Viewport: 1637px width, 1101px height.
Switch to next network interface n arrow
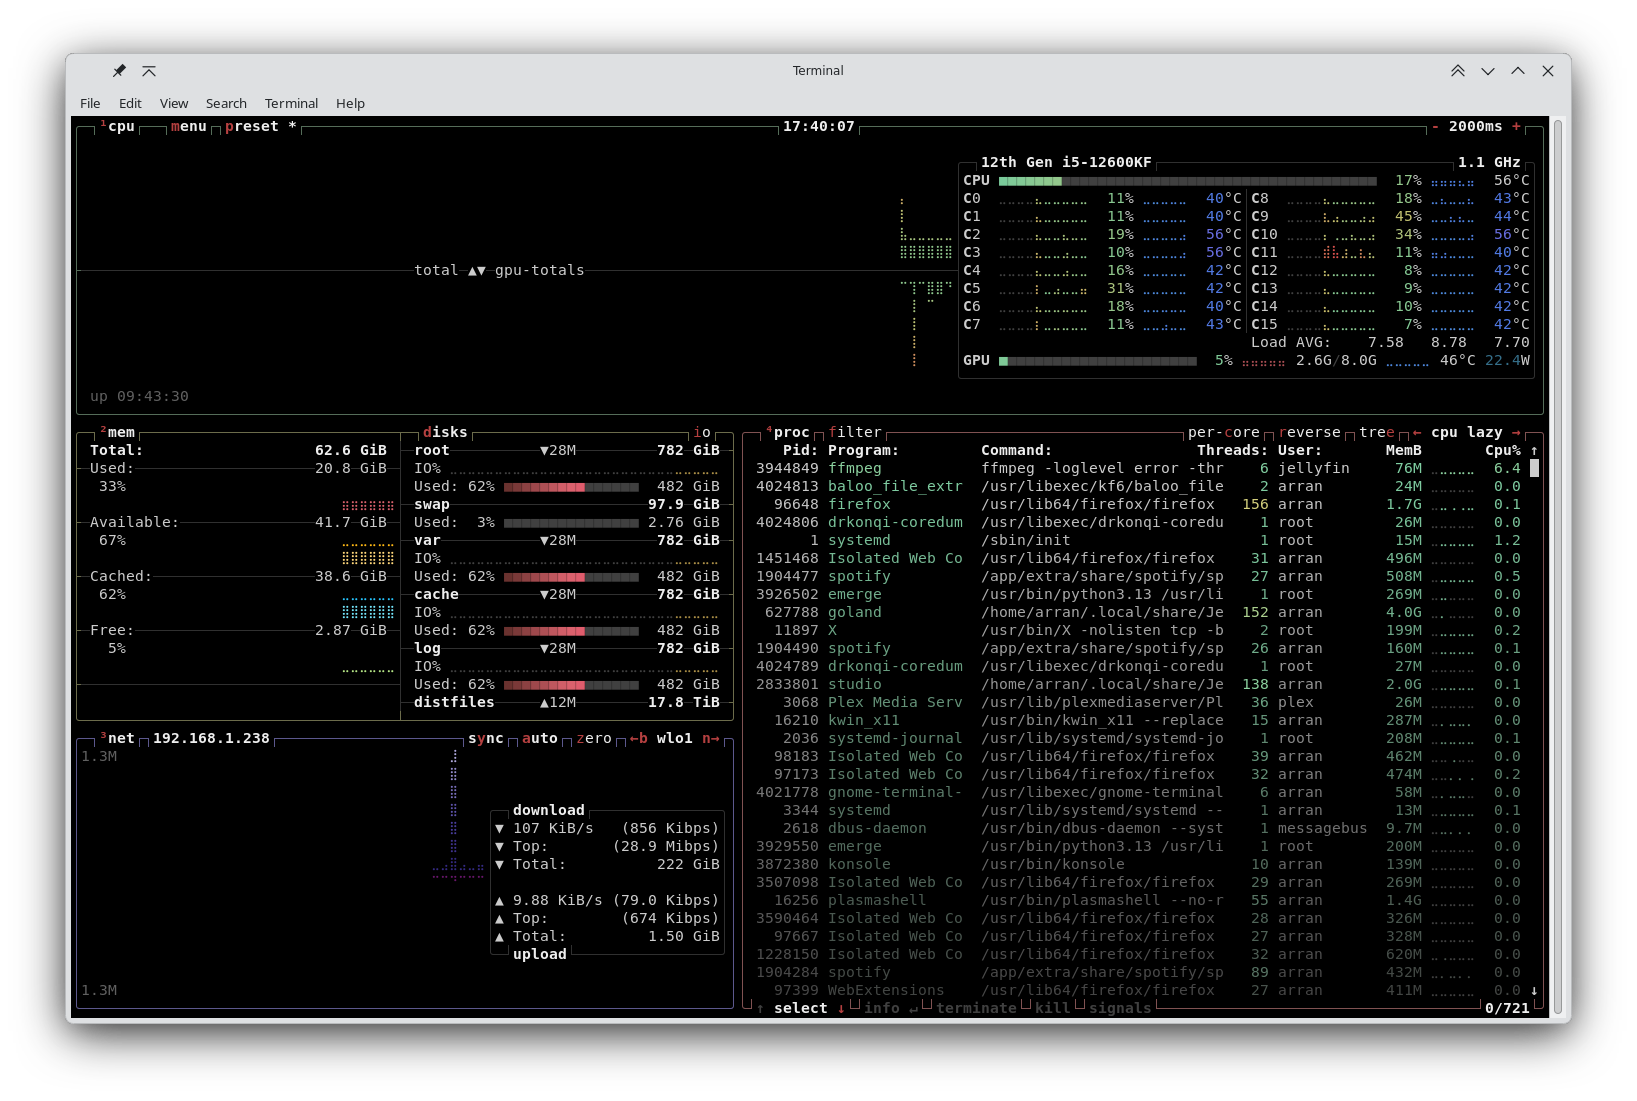coord(711,739)
